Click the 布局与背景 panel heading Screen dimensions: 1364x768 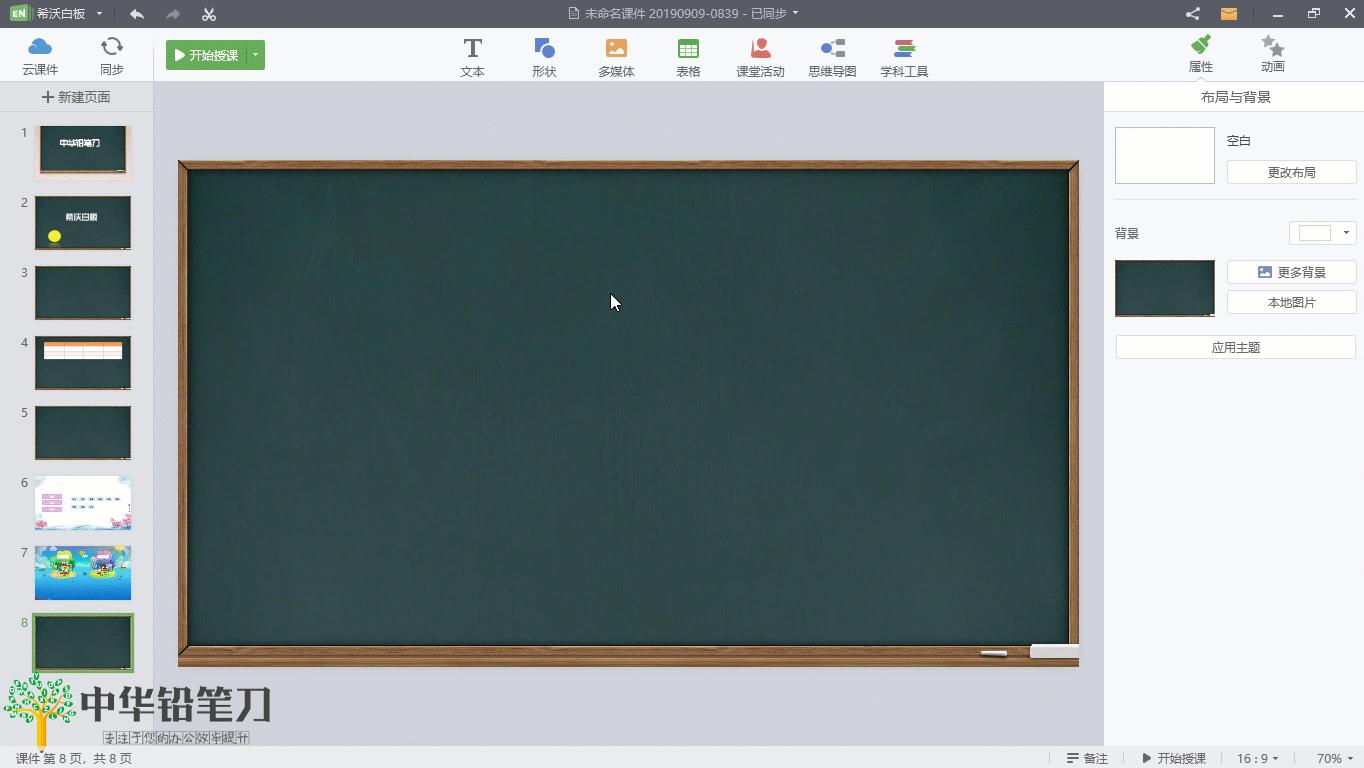[1235, 97]
